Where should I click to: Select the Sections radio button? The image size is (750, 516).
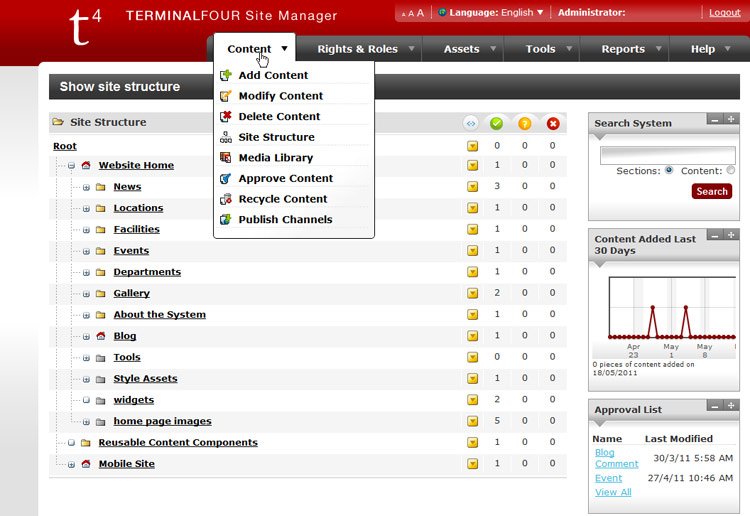[x=669, y=170]
